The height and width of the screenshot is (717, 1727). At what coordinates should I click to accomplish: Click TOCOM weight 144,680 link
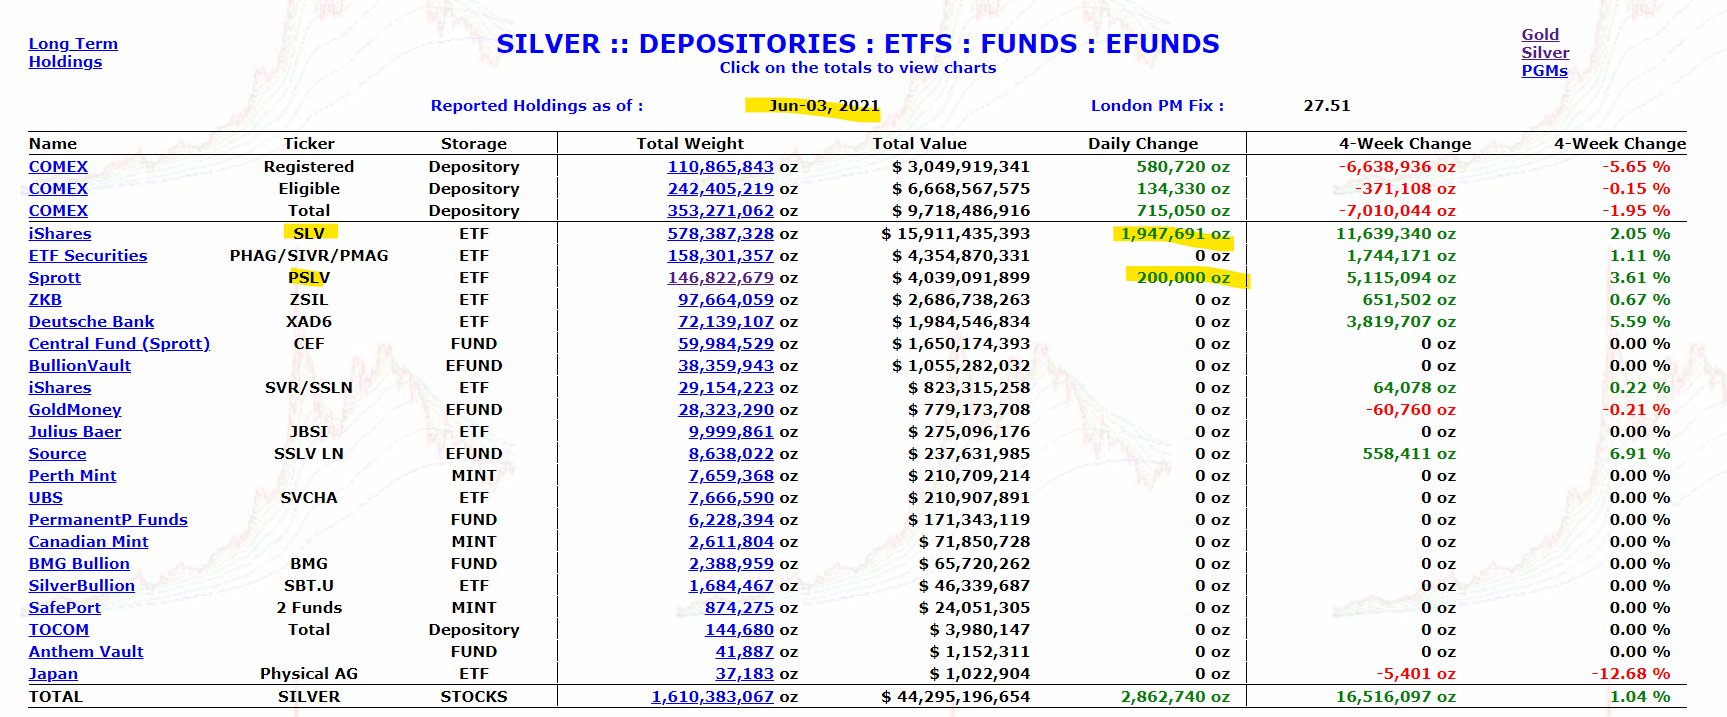(x=739, y=629)
